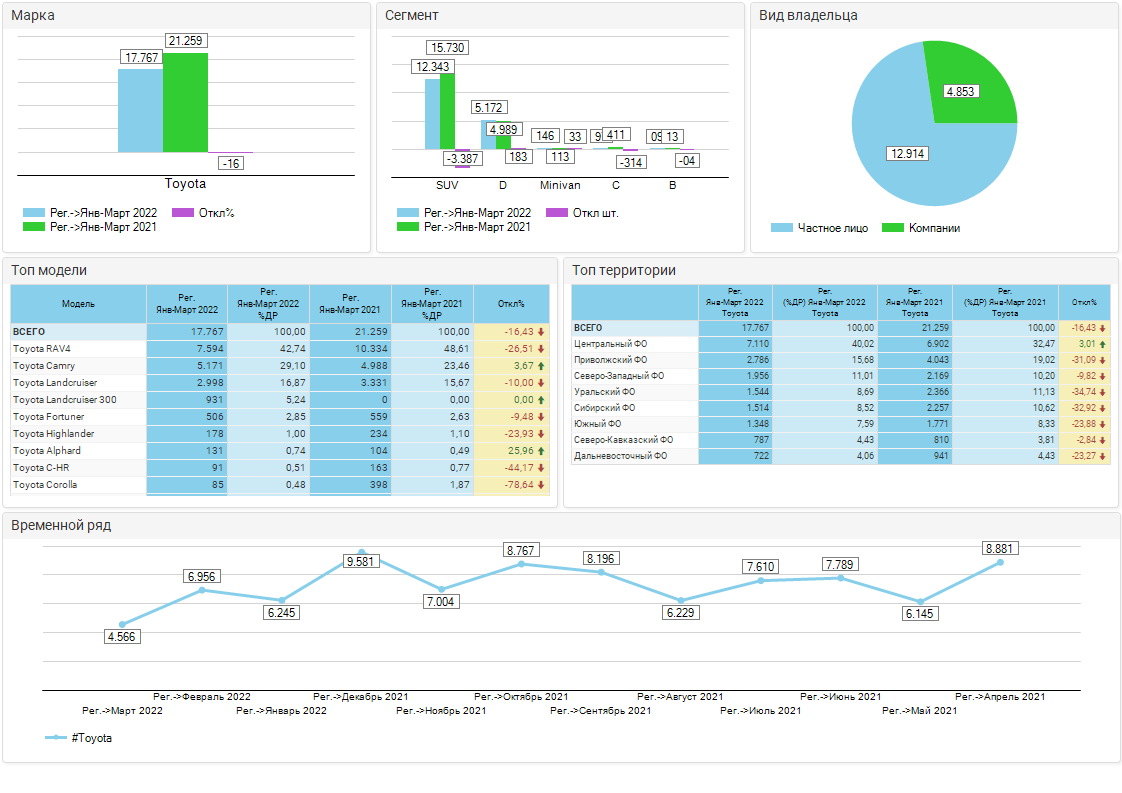Click green up arrow in Toyota Camry row
Image resolution: width=1122 pixels, height=793 pixels.
pos(541,366)
